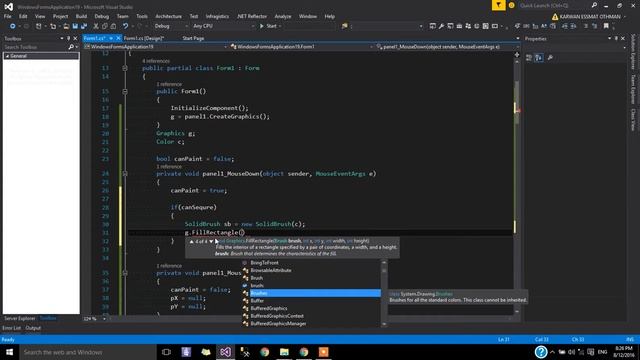The width and height of the screenshot is (640, 360).
Task: Pin the Toolbox panel auto-hide icon
Action: [68, 38]
